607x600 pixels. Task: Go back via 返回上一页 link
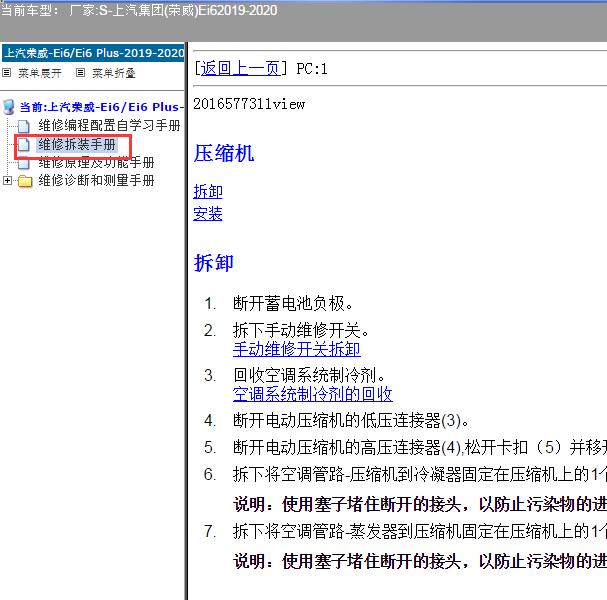(240, 69)
